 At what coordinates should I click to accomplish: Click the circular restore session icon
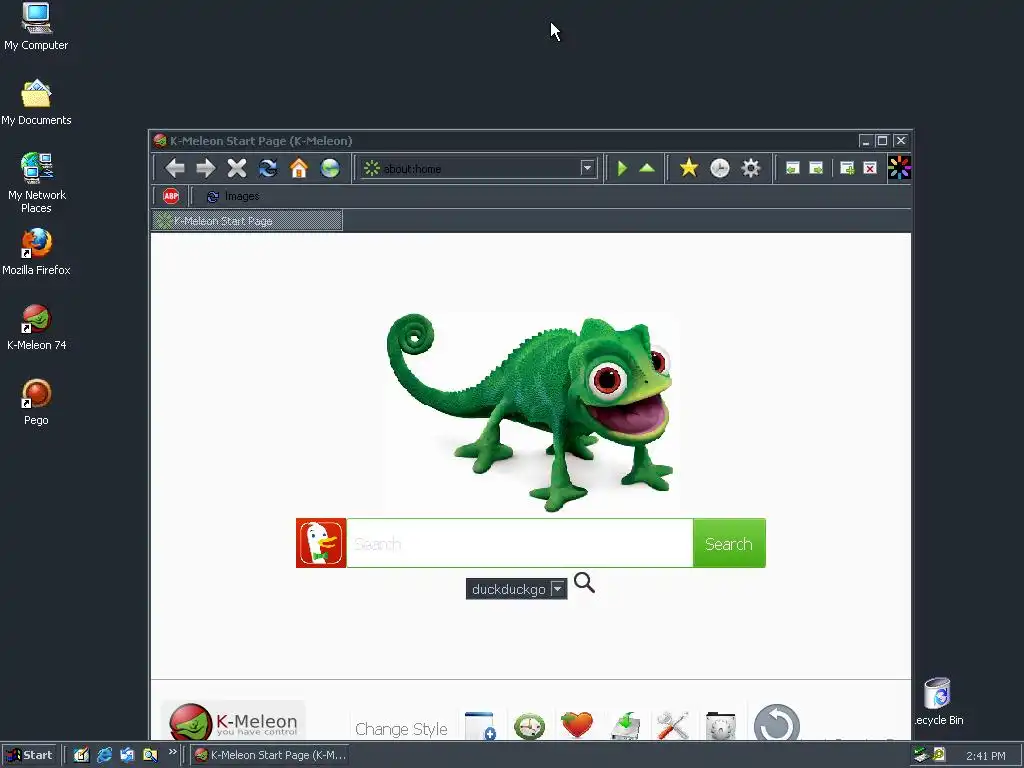coord(776,724)
